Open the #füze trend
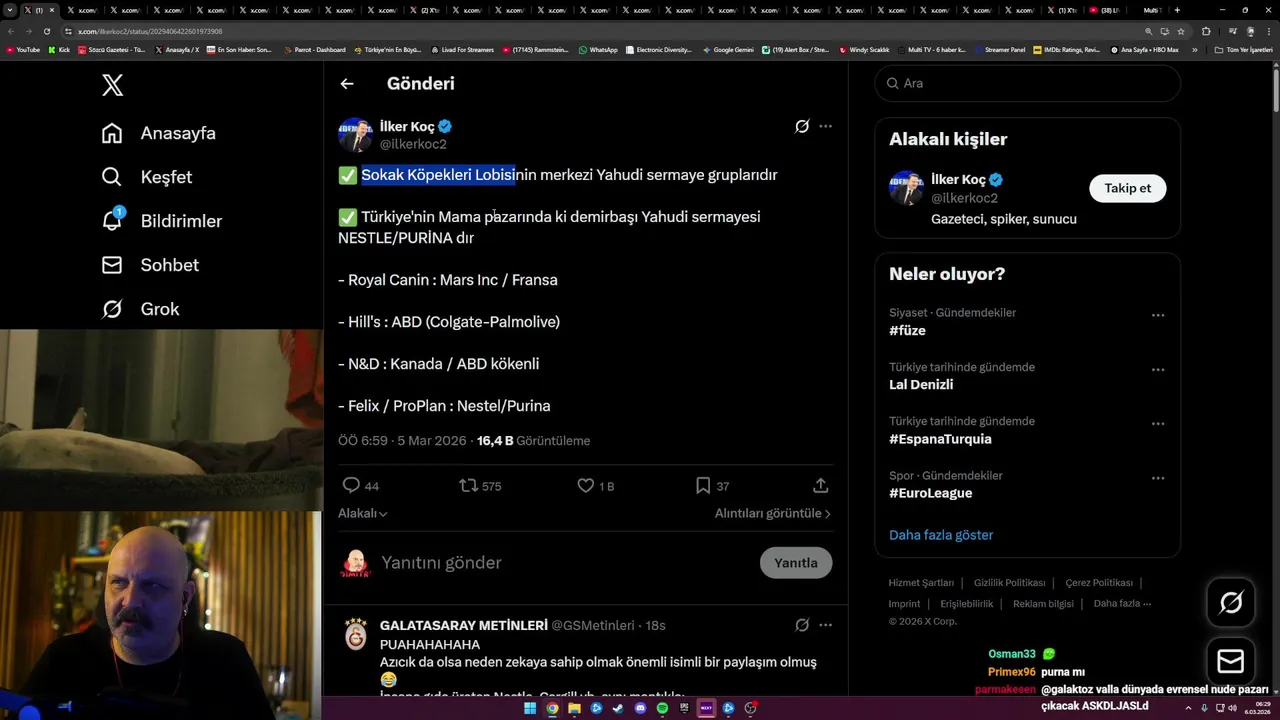Screen dimensions: 1280x720 [907, 331]
